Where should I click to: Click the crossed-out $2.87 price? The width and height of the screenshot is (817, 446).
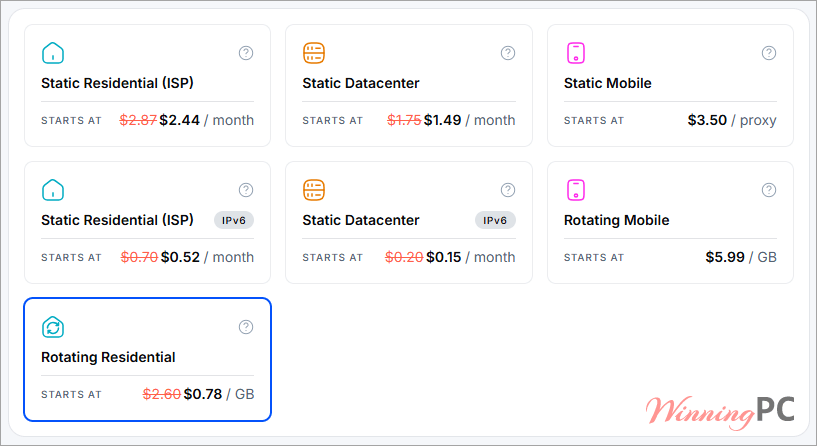pyautogui.click(x=138, y=120)
